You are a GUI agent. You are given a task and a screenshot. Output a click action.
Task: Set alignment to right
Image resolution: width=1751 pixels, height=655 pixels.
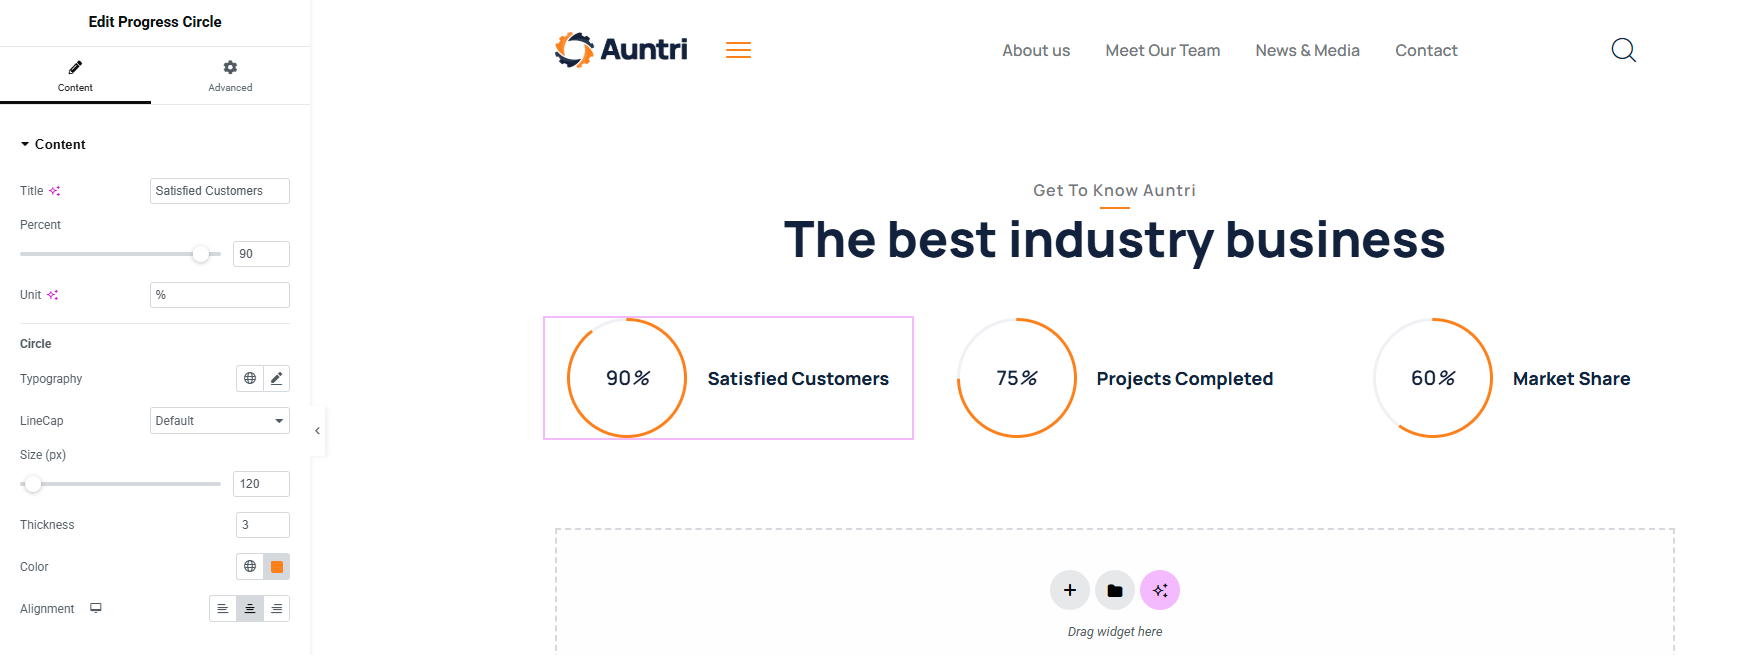click(x=277, y=608)
